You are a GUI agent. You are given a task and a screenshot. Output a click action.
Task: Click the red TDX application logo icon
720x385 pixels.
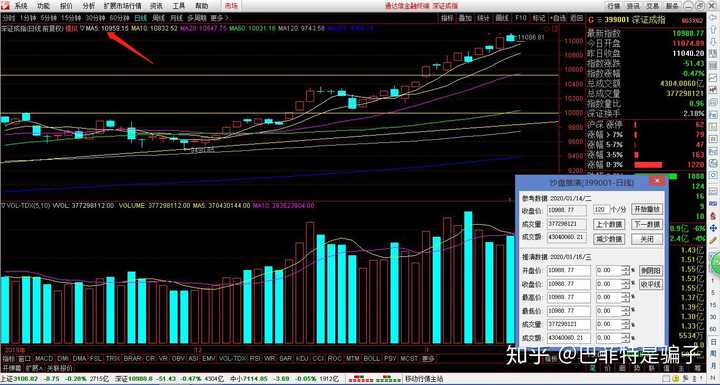6,6
